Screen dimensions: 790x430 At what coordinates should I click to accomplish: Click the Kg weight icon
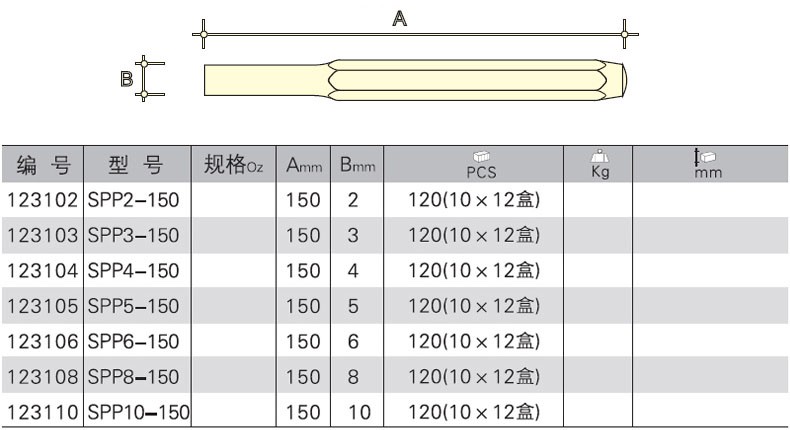click(600, 157)
